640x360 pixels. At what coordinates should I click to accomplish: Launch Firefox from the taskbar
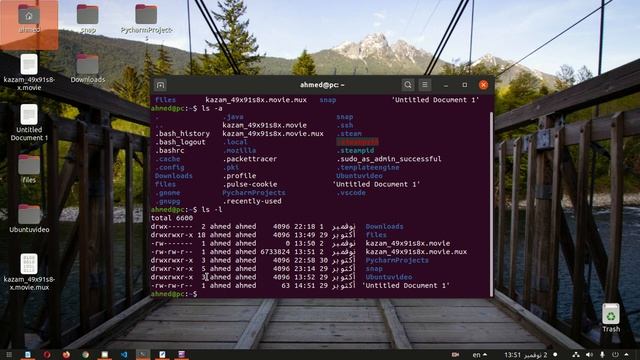pos(66,355)
